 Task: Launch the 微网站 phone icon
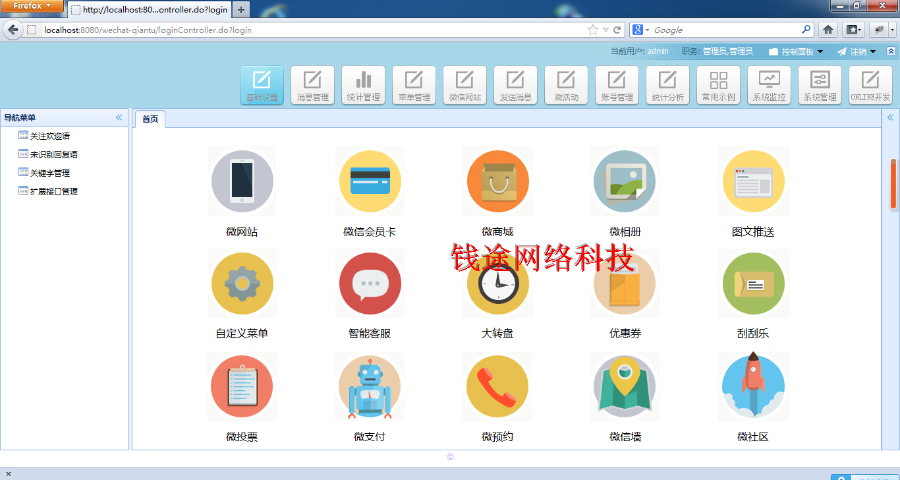pos(242,181)
